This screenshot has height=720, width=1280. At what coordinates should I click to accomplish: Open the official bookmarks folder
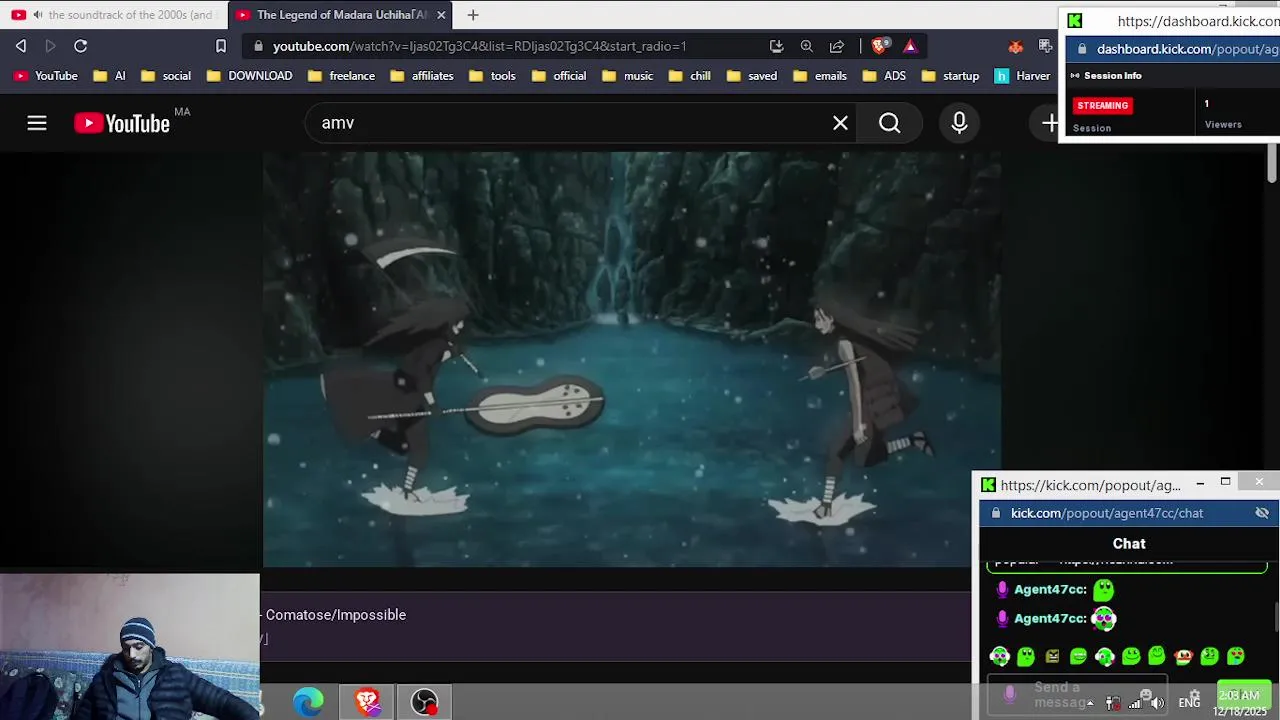click(x=559, y=76)
